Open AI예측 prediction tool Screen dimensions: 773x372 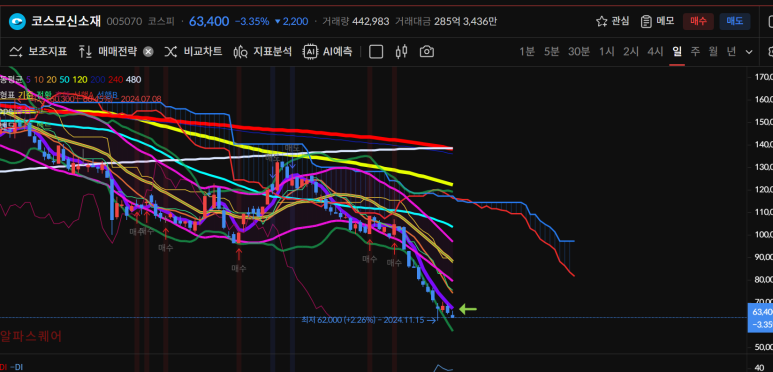pyautogui.click(x=328, y=51)
